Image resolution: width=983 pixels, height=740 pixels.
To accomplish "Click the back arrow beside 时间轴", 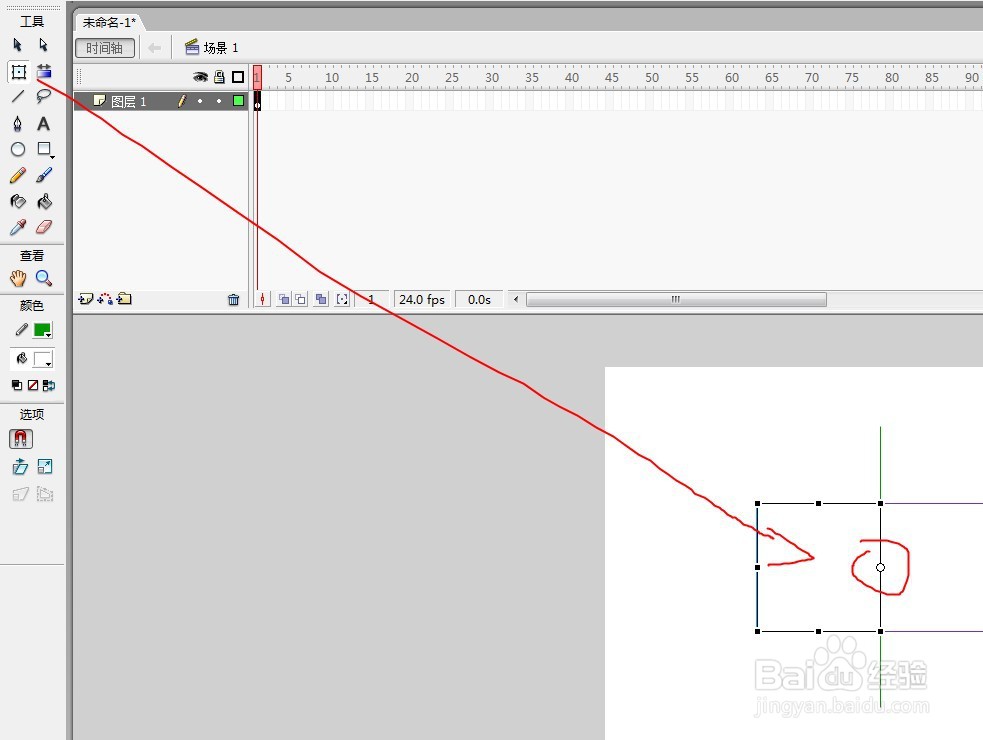I will click(154, 48).
